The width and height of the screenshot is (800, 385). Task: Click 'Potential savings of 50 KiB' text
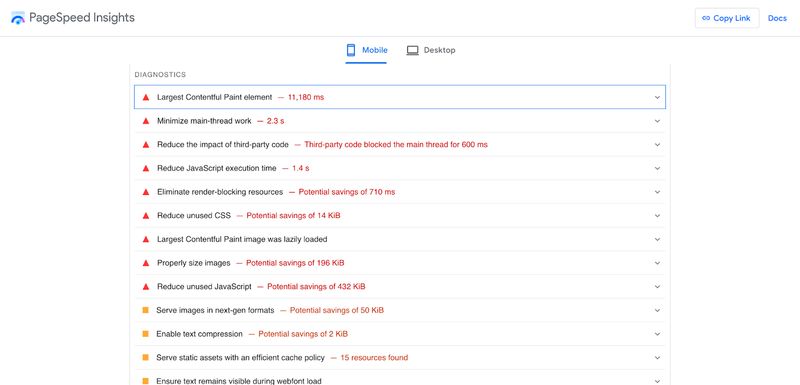(337, 310)
